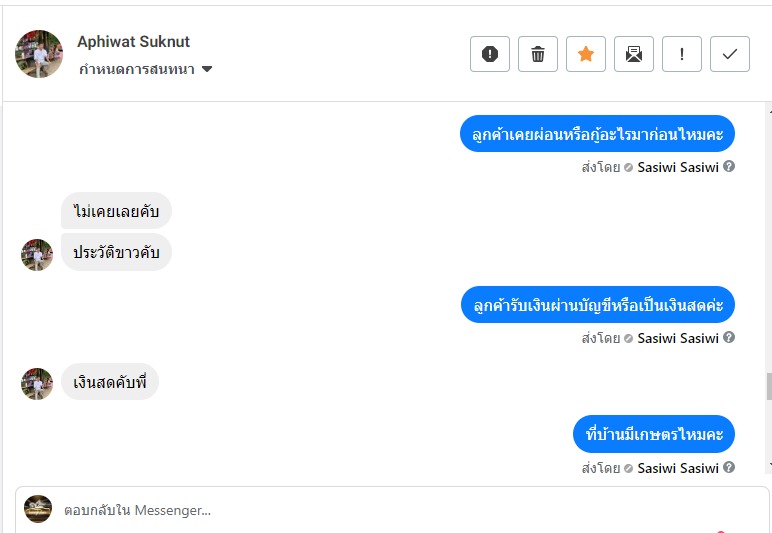Toggle the orange star follow-up marker
772x533 pixels.
[586, 54]
